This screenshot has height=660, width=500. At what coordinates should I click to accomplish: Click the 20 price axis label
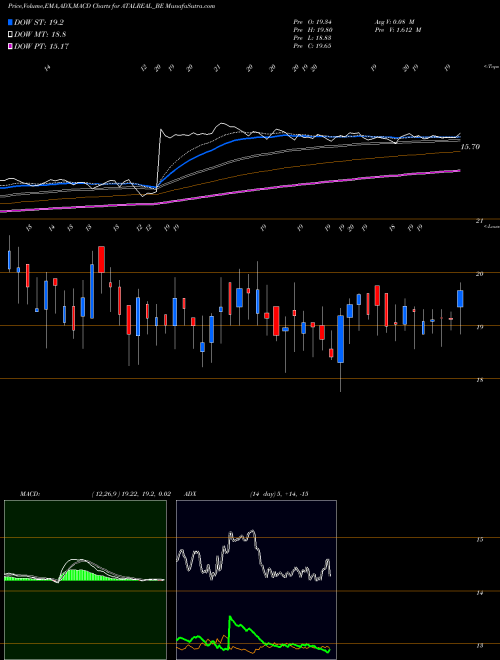[x=479, y=274]
